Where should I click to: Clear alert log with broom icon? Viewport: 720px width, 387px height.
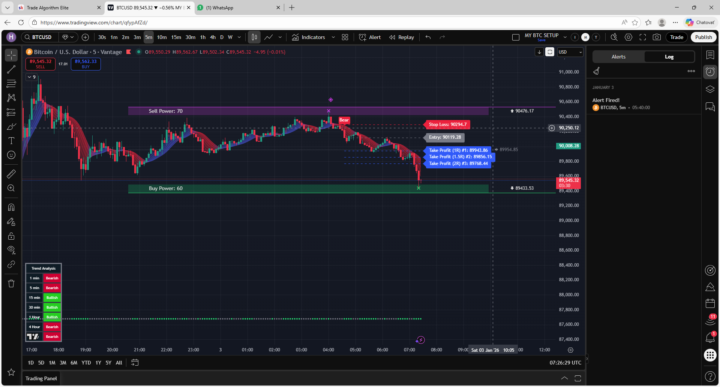(x=596, y=71)
